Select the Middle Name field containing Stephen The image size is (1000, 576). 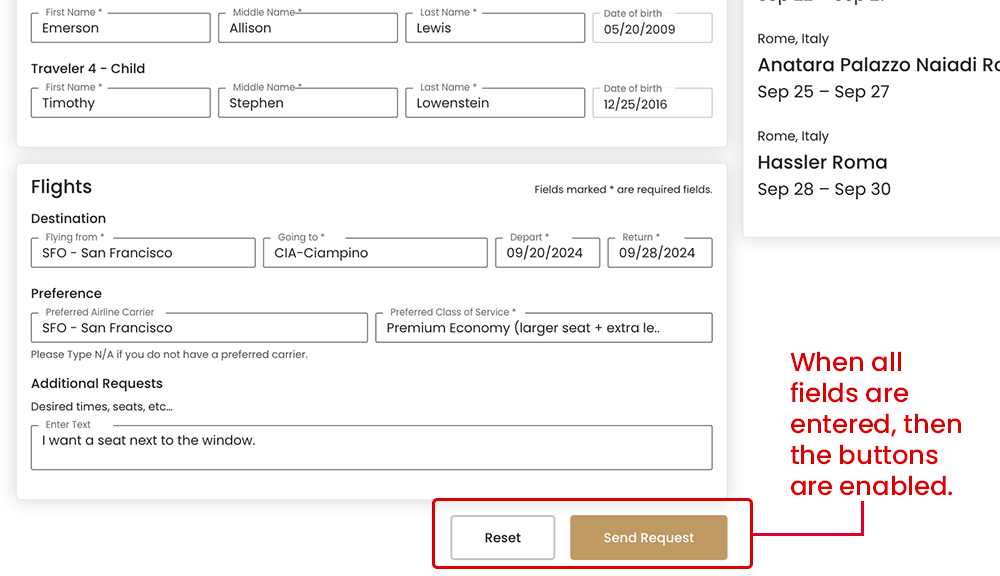307,103
